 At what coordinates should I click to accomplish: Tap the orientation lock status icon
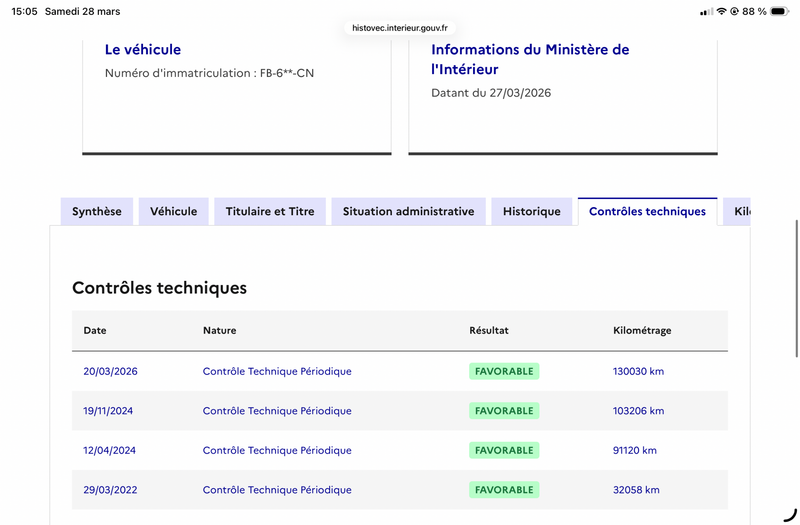click(x=735, y=11)
